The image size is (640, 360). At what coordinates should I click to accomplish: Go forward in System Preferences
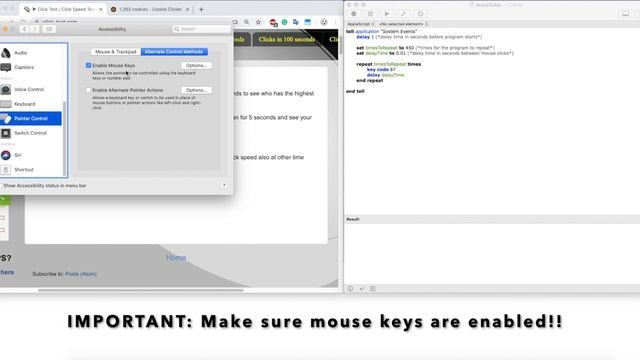coord(35,29)
